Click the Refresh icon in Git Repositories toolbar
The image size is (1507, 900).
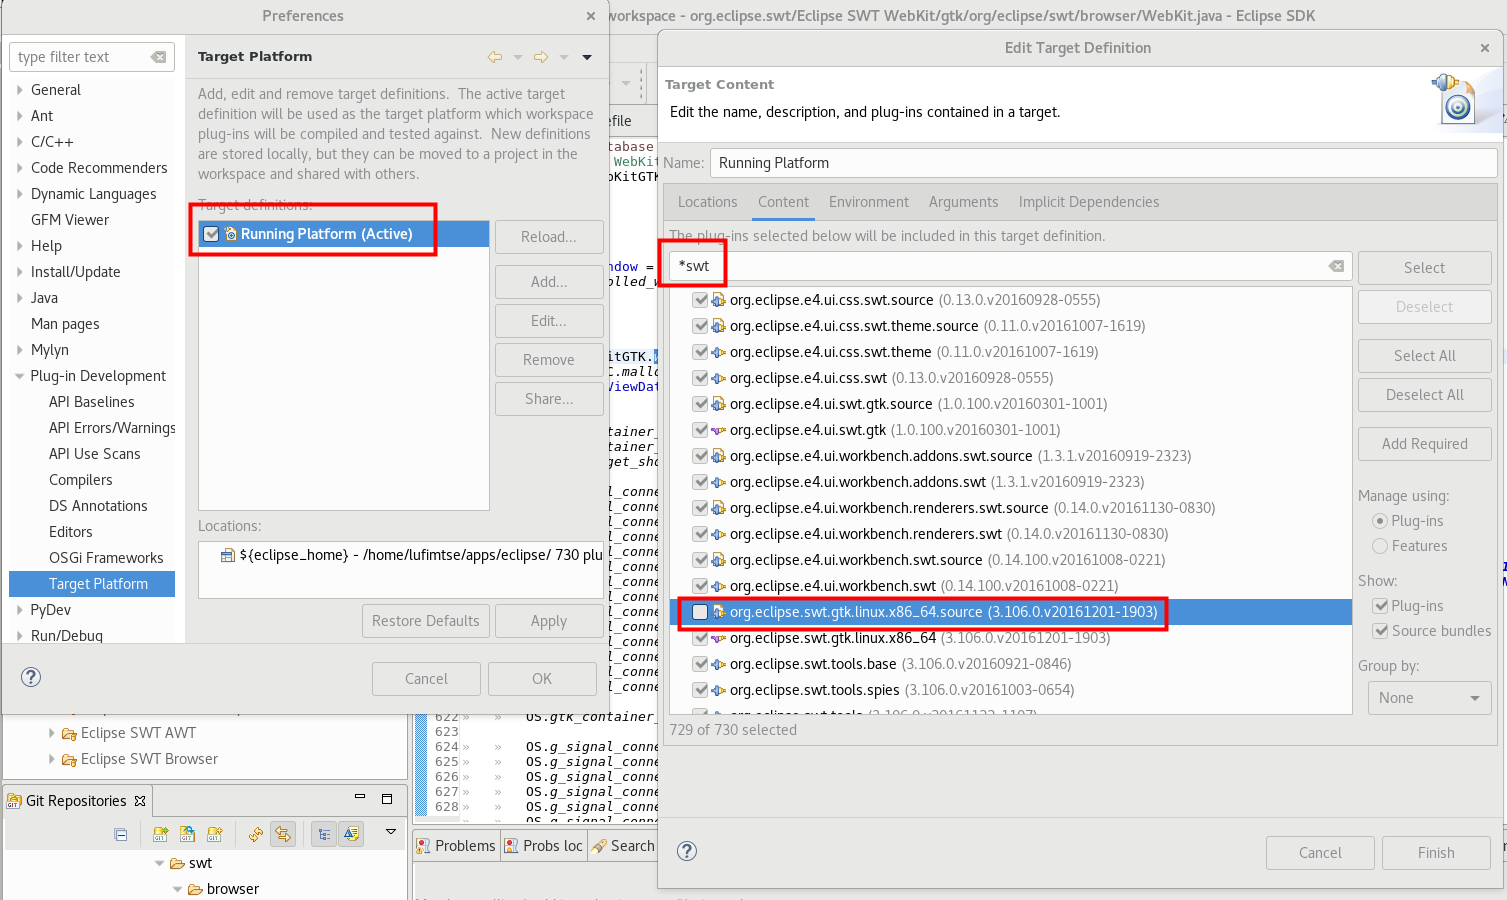(256, 834)
